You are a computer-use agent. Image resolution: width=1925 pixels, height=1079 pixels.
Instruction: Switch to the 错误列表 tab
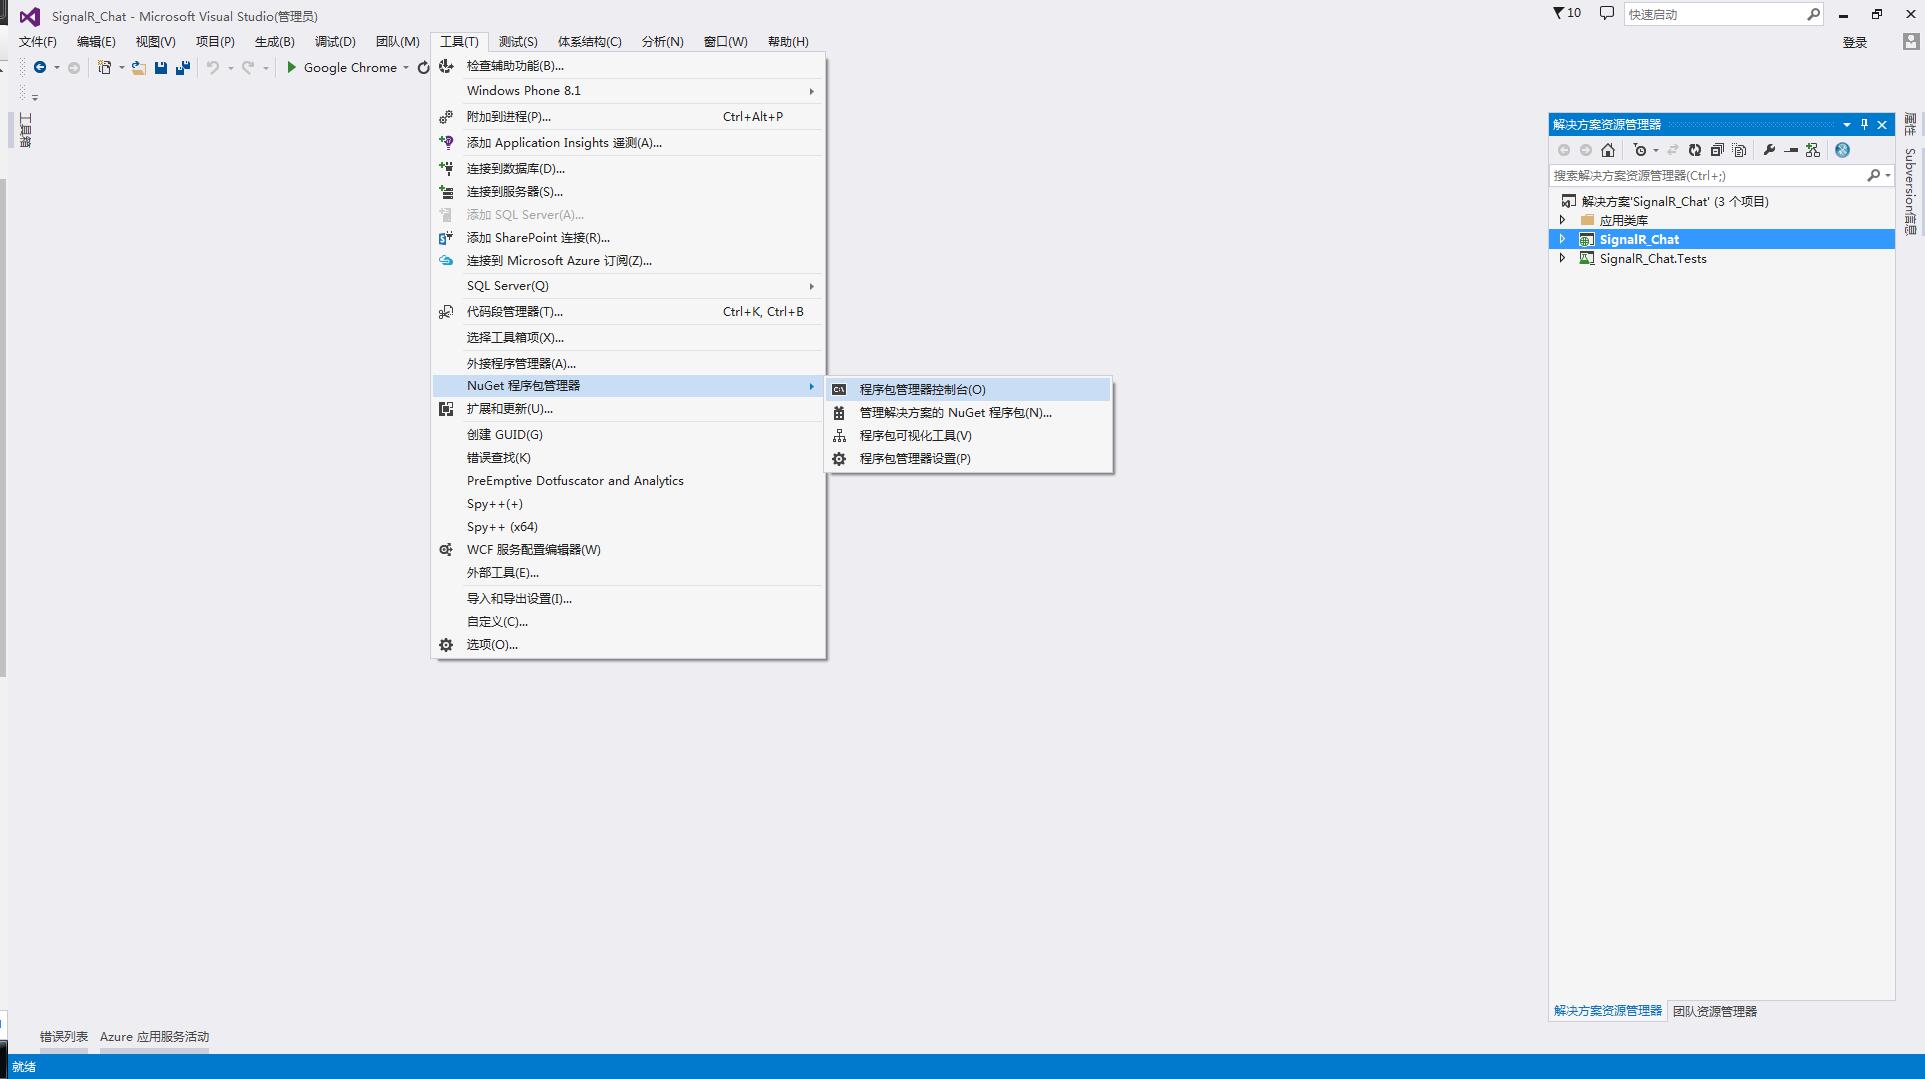tap(64, 1036)
